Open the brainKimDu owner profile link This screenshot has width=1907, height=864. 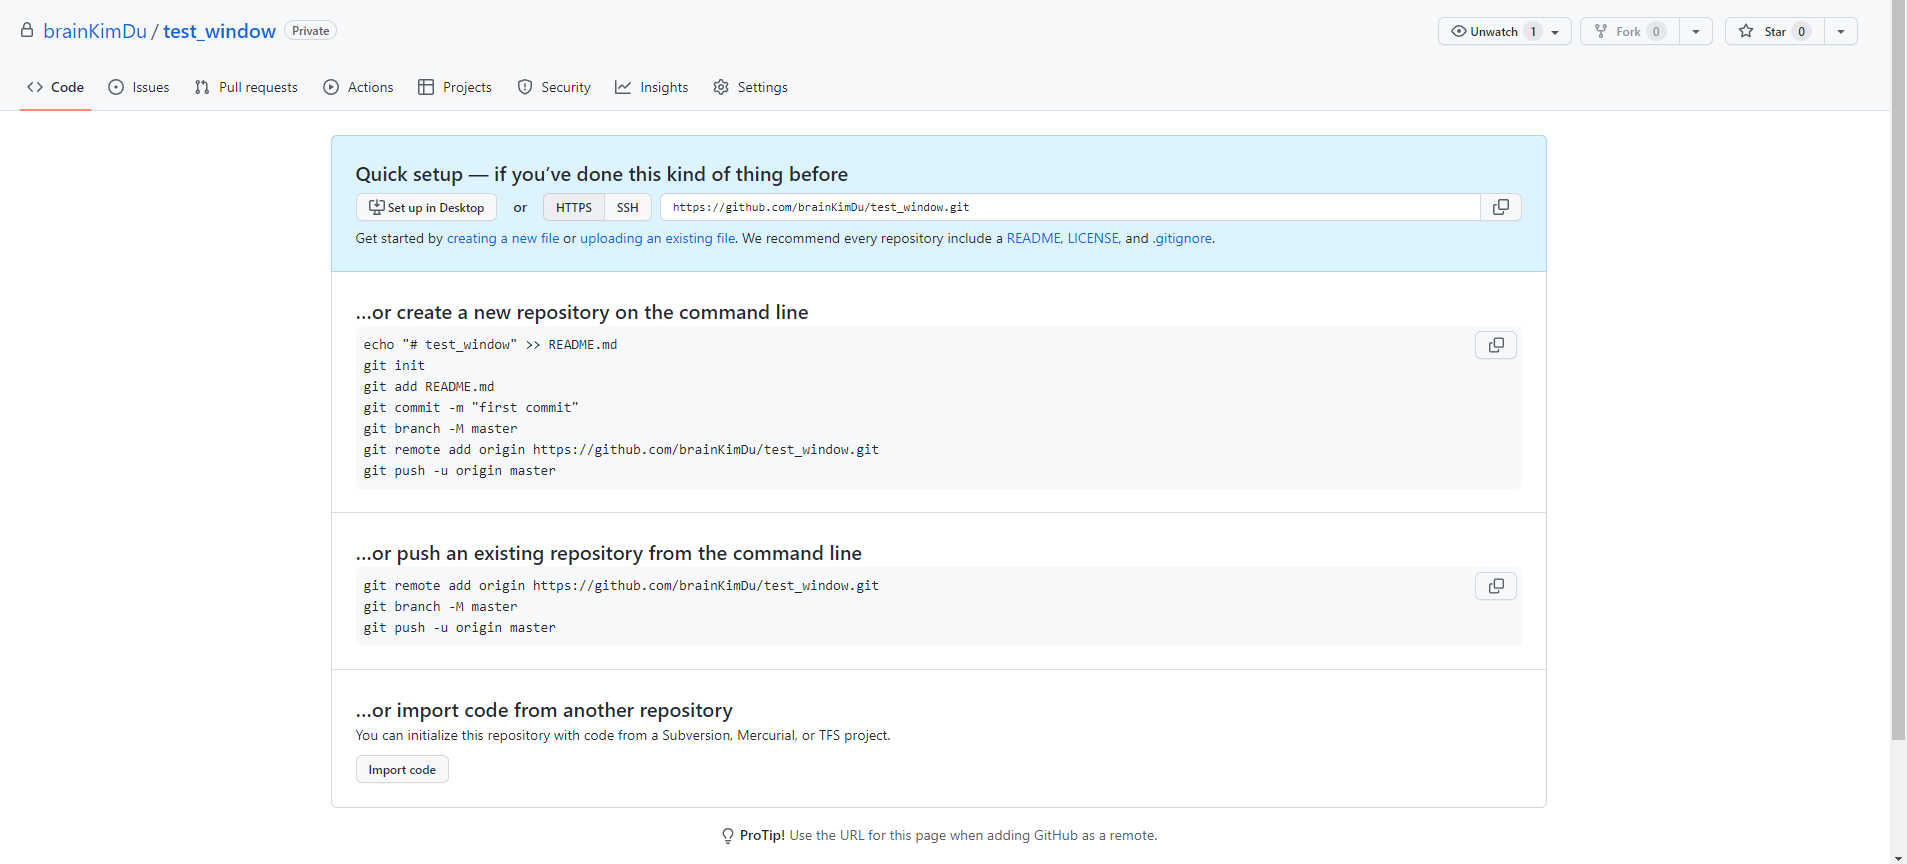95,31
